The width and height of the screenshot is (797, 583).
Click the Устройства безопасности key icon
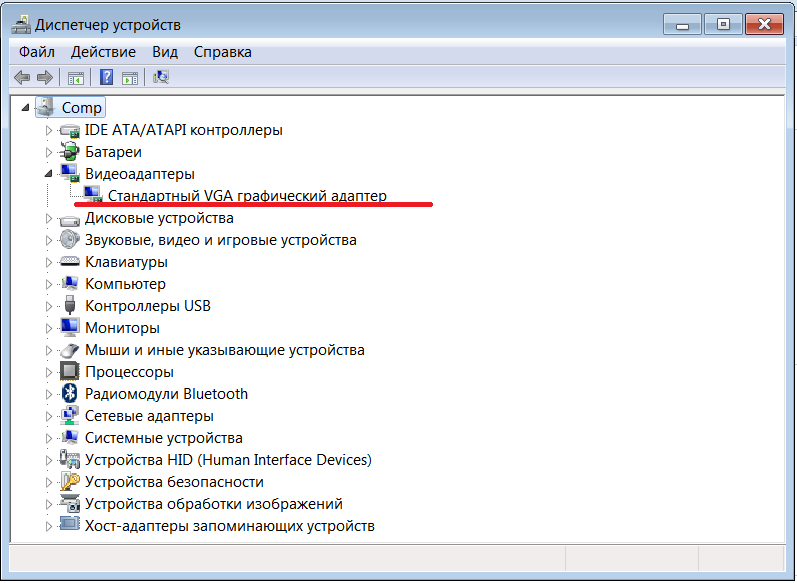(x=70, y=481)
